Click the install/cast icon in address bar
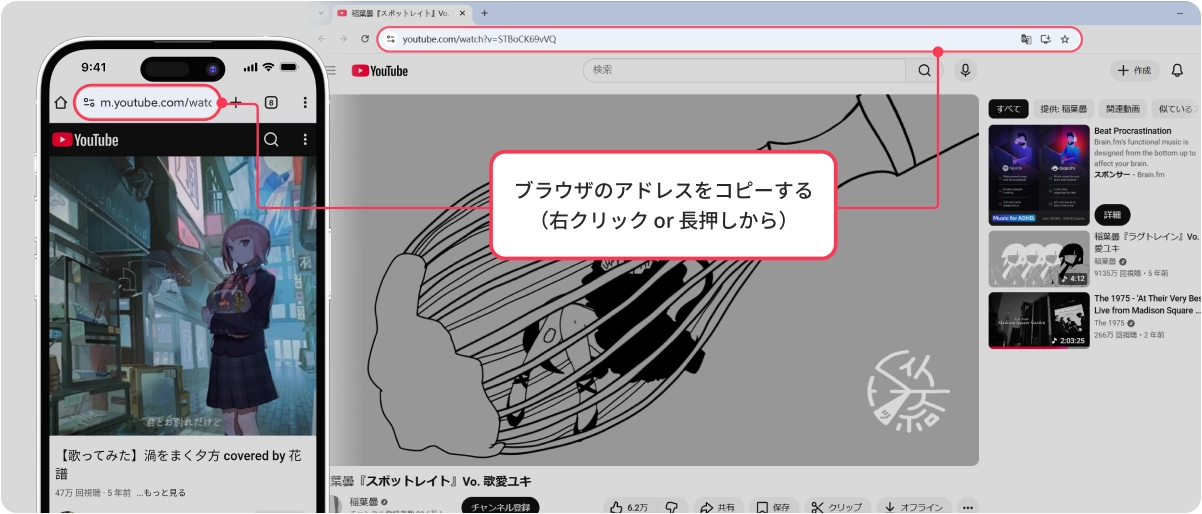Viewport: 1202px width, 514px height. tap(1046, 39)
